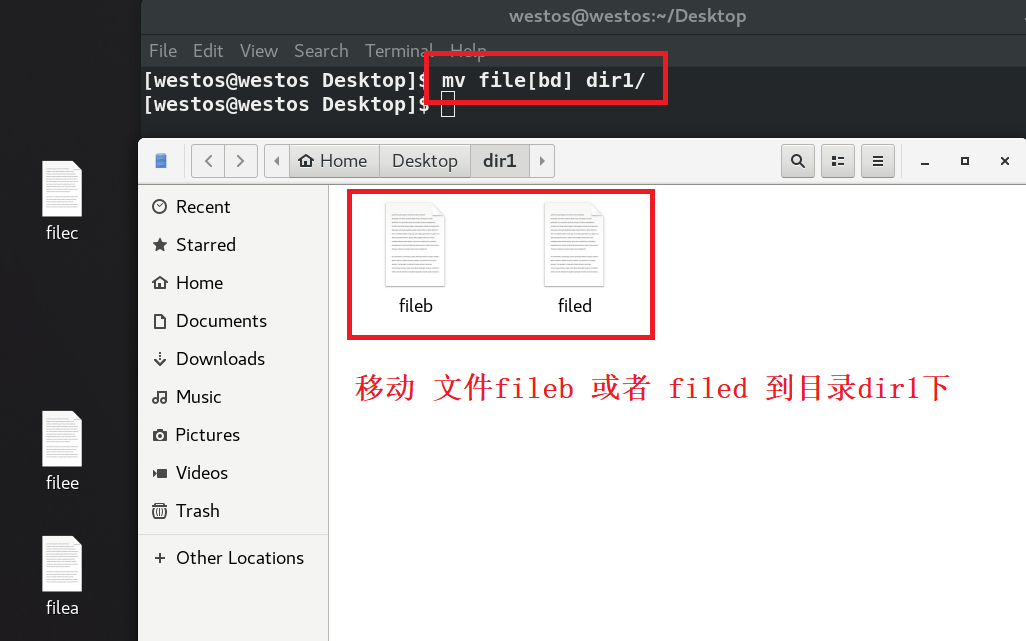Select Pictures in the sidebar
1026x641 pixels.
pos(233,435)
